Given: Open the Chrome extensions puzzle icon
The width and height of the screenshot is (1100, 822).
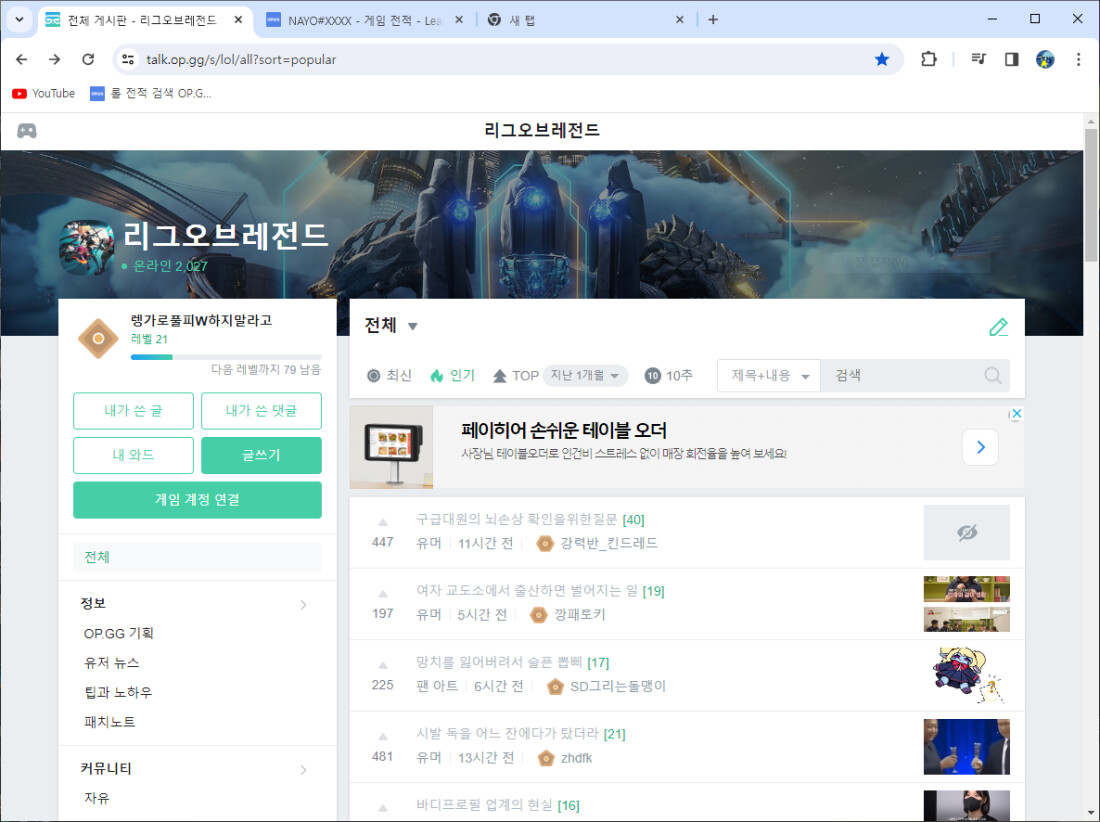Looking at the screenshot, I should [x=929, y=60].
